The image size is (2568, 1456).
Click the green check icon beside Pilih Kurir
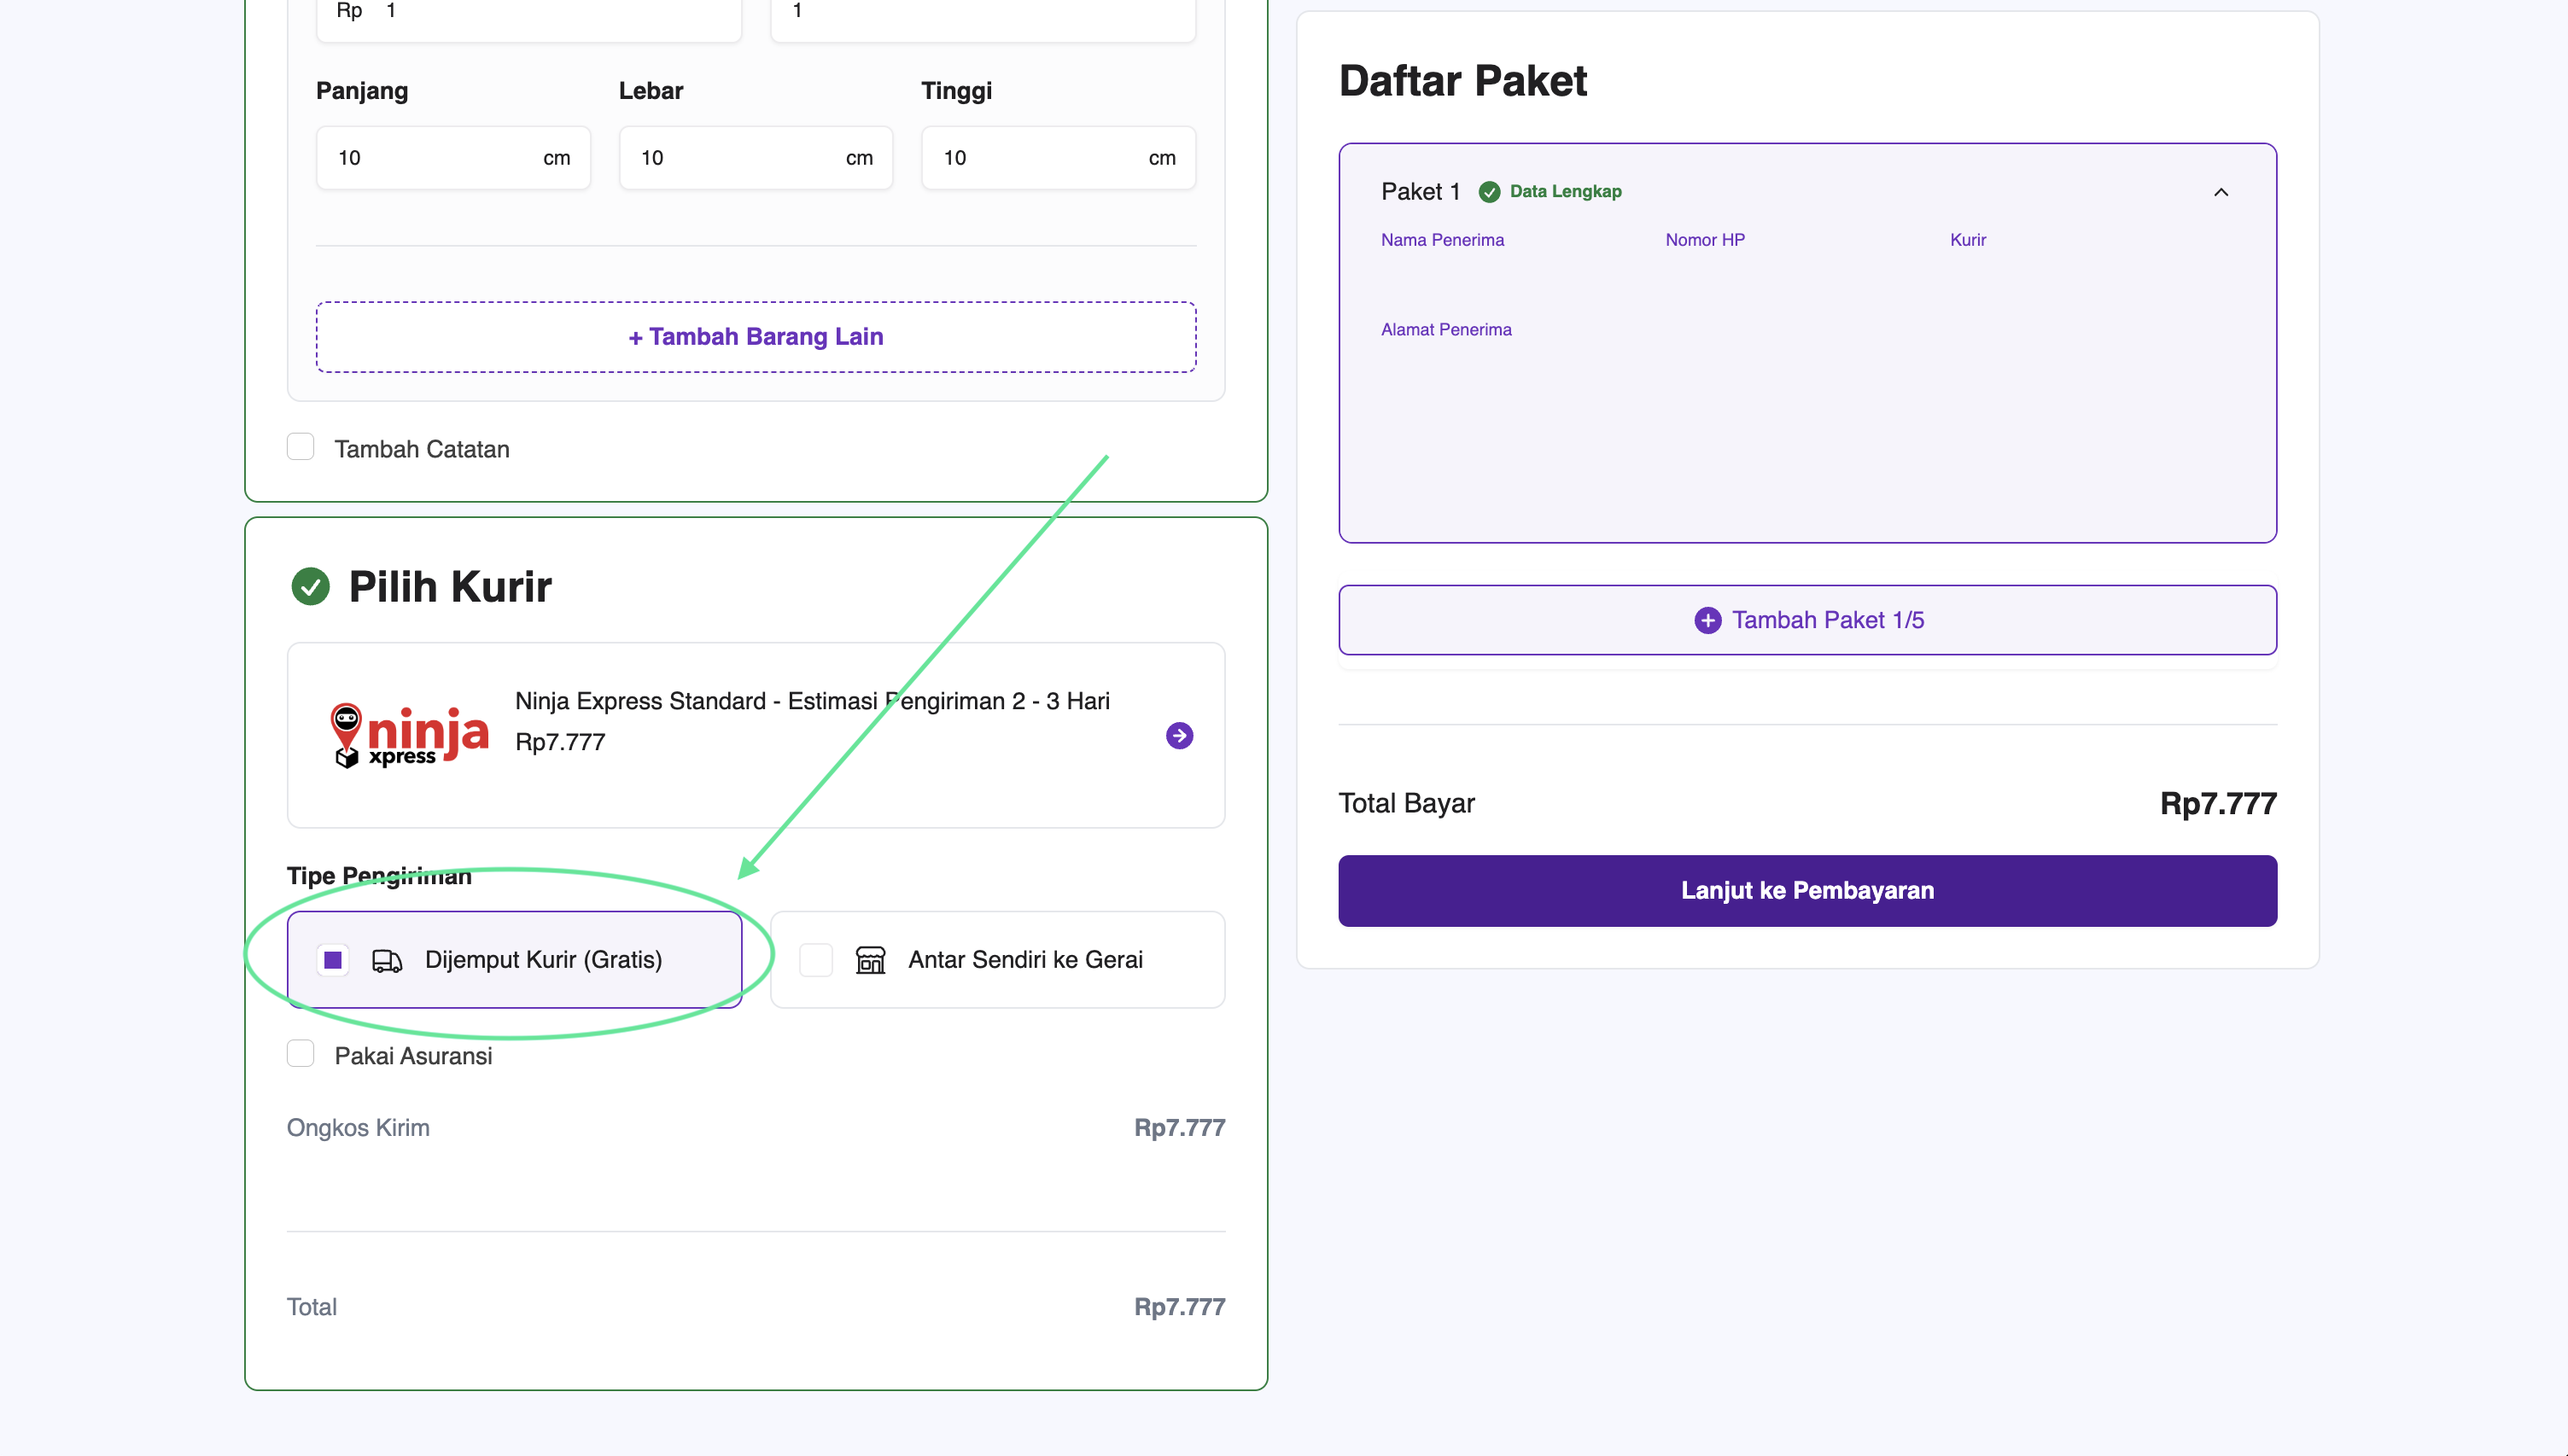(310, 586)
